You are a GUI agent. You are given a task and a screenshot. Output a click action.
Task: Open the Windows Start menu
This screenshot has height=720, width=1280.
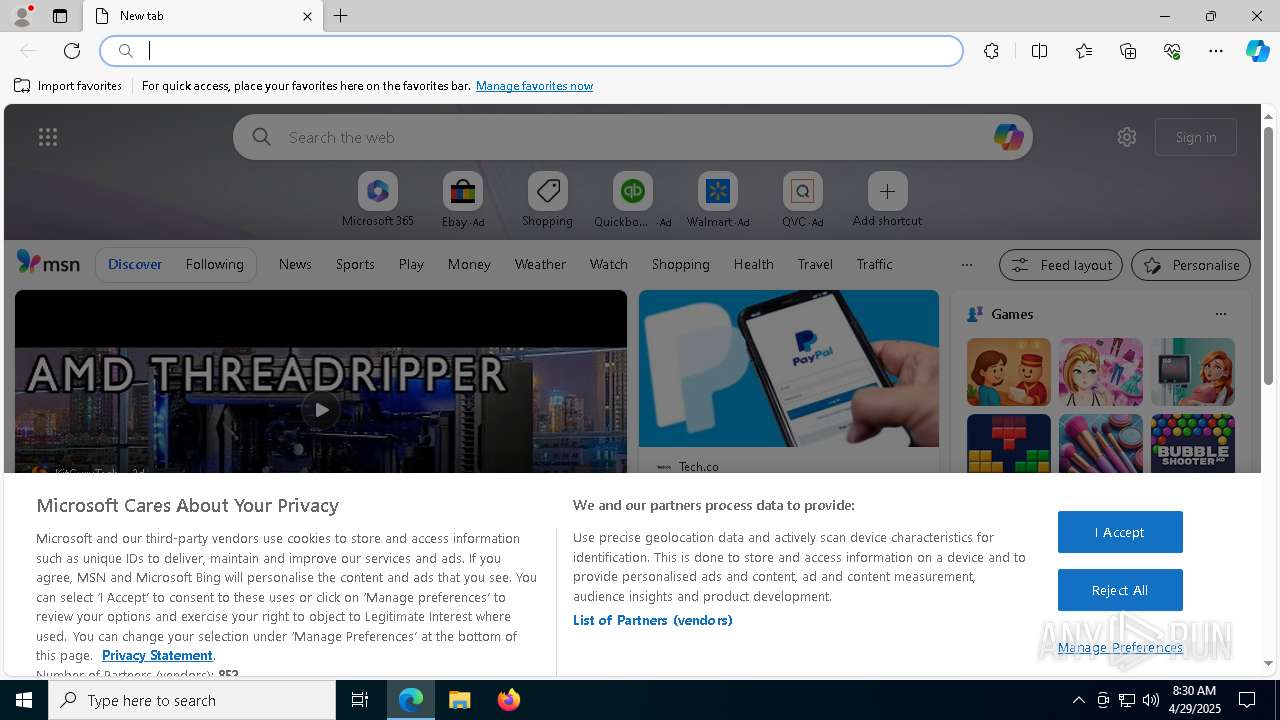click(24, 700)
